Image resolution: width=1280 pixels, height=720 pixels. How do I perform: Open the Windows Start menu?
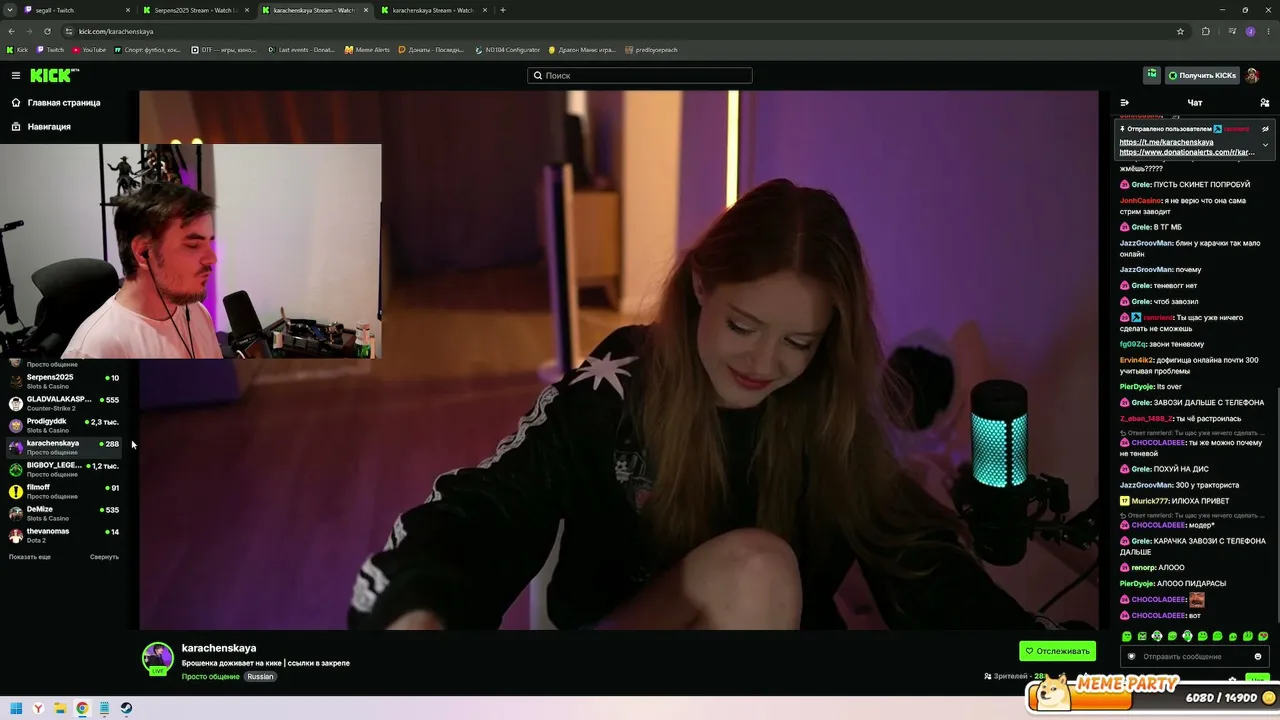(x=16, y=708)
